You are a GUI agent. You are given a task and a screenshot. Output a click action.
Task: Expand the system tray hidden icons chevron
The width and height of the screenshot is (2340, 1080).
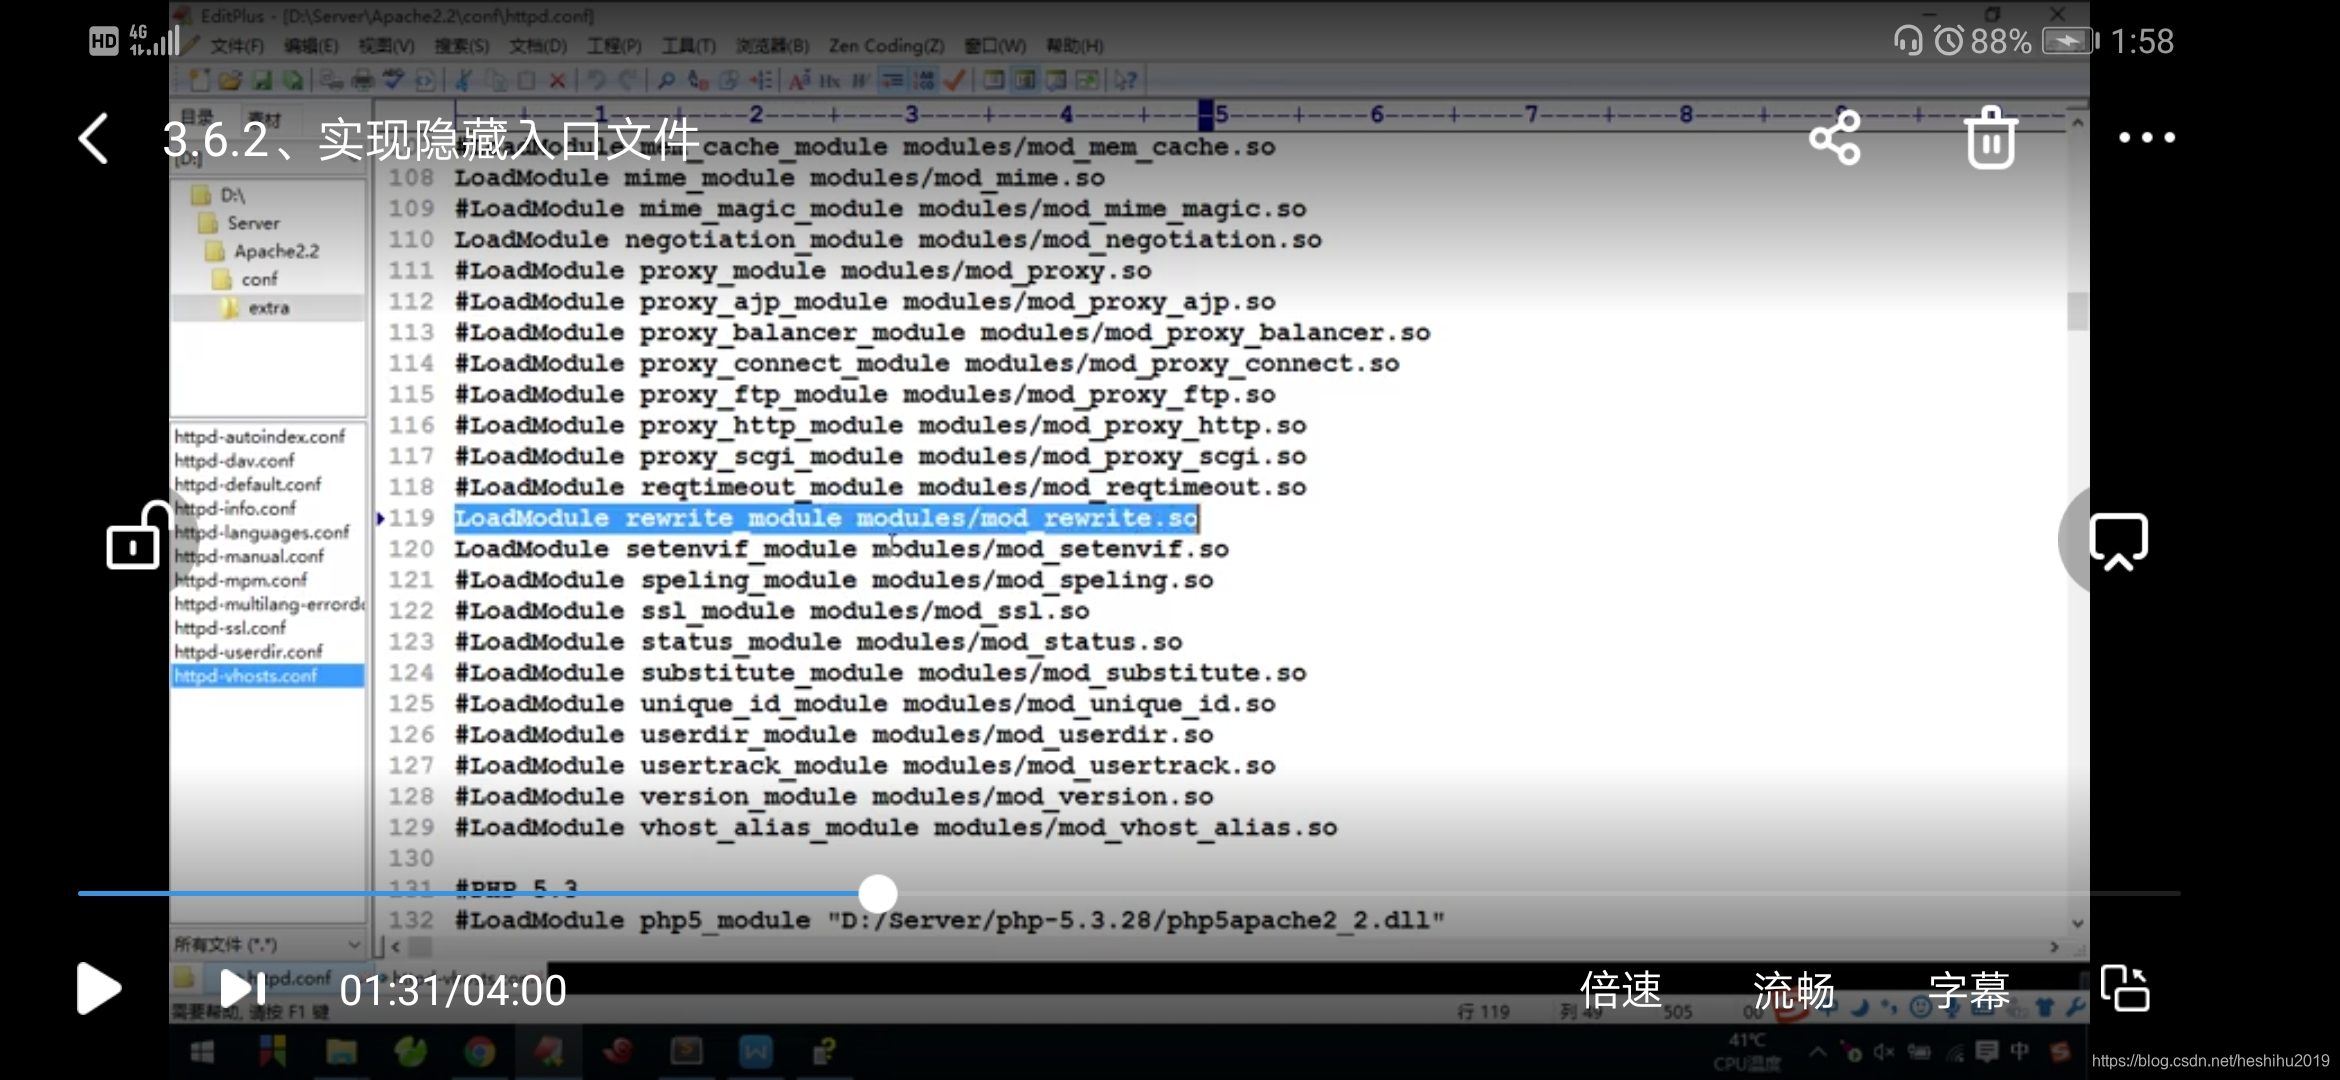(x=1818, y=1051)
